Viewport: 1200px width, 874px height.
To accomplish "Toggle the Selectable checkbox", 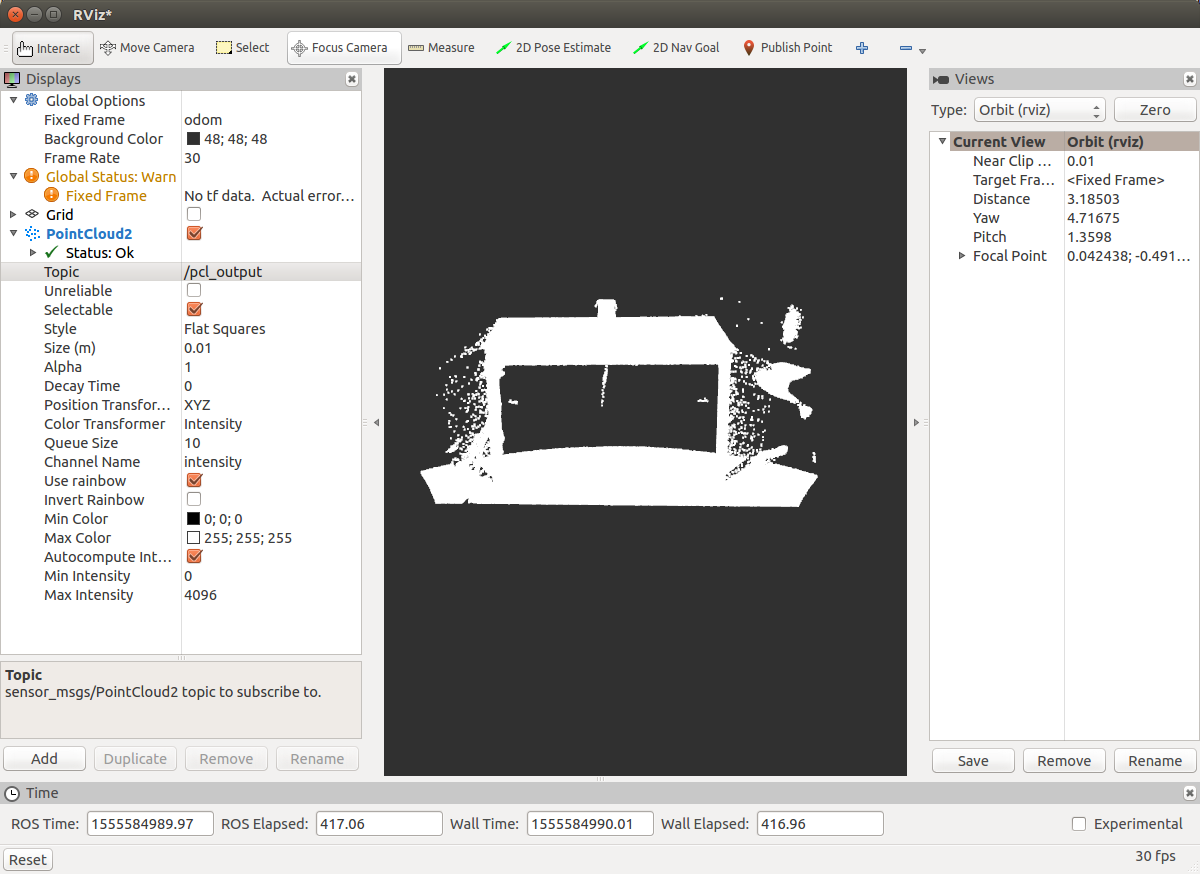I will [x=194, y=309].
